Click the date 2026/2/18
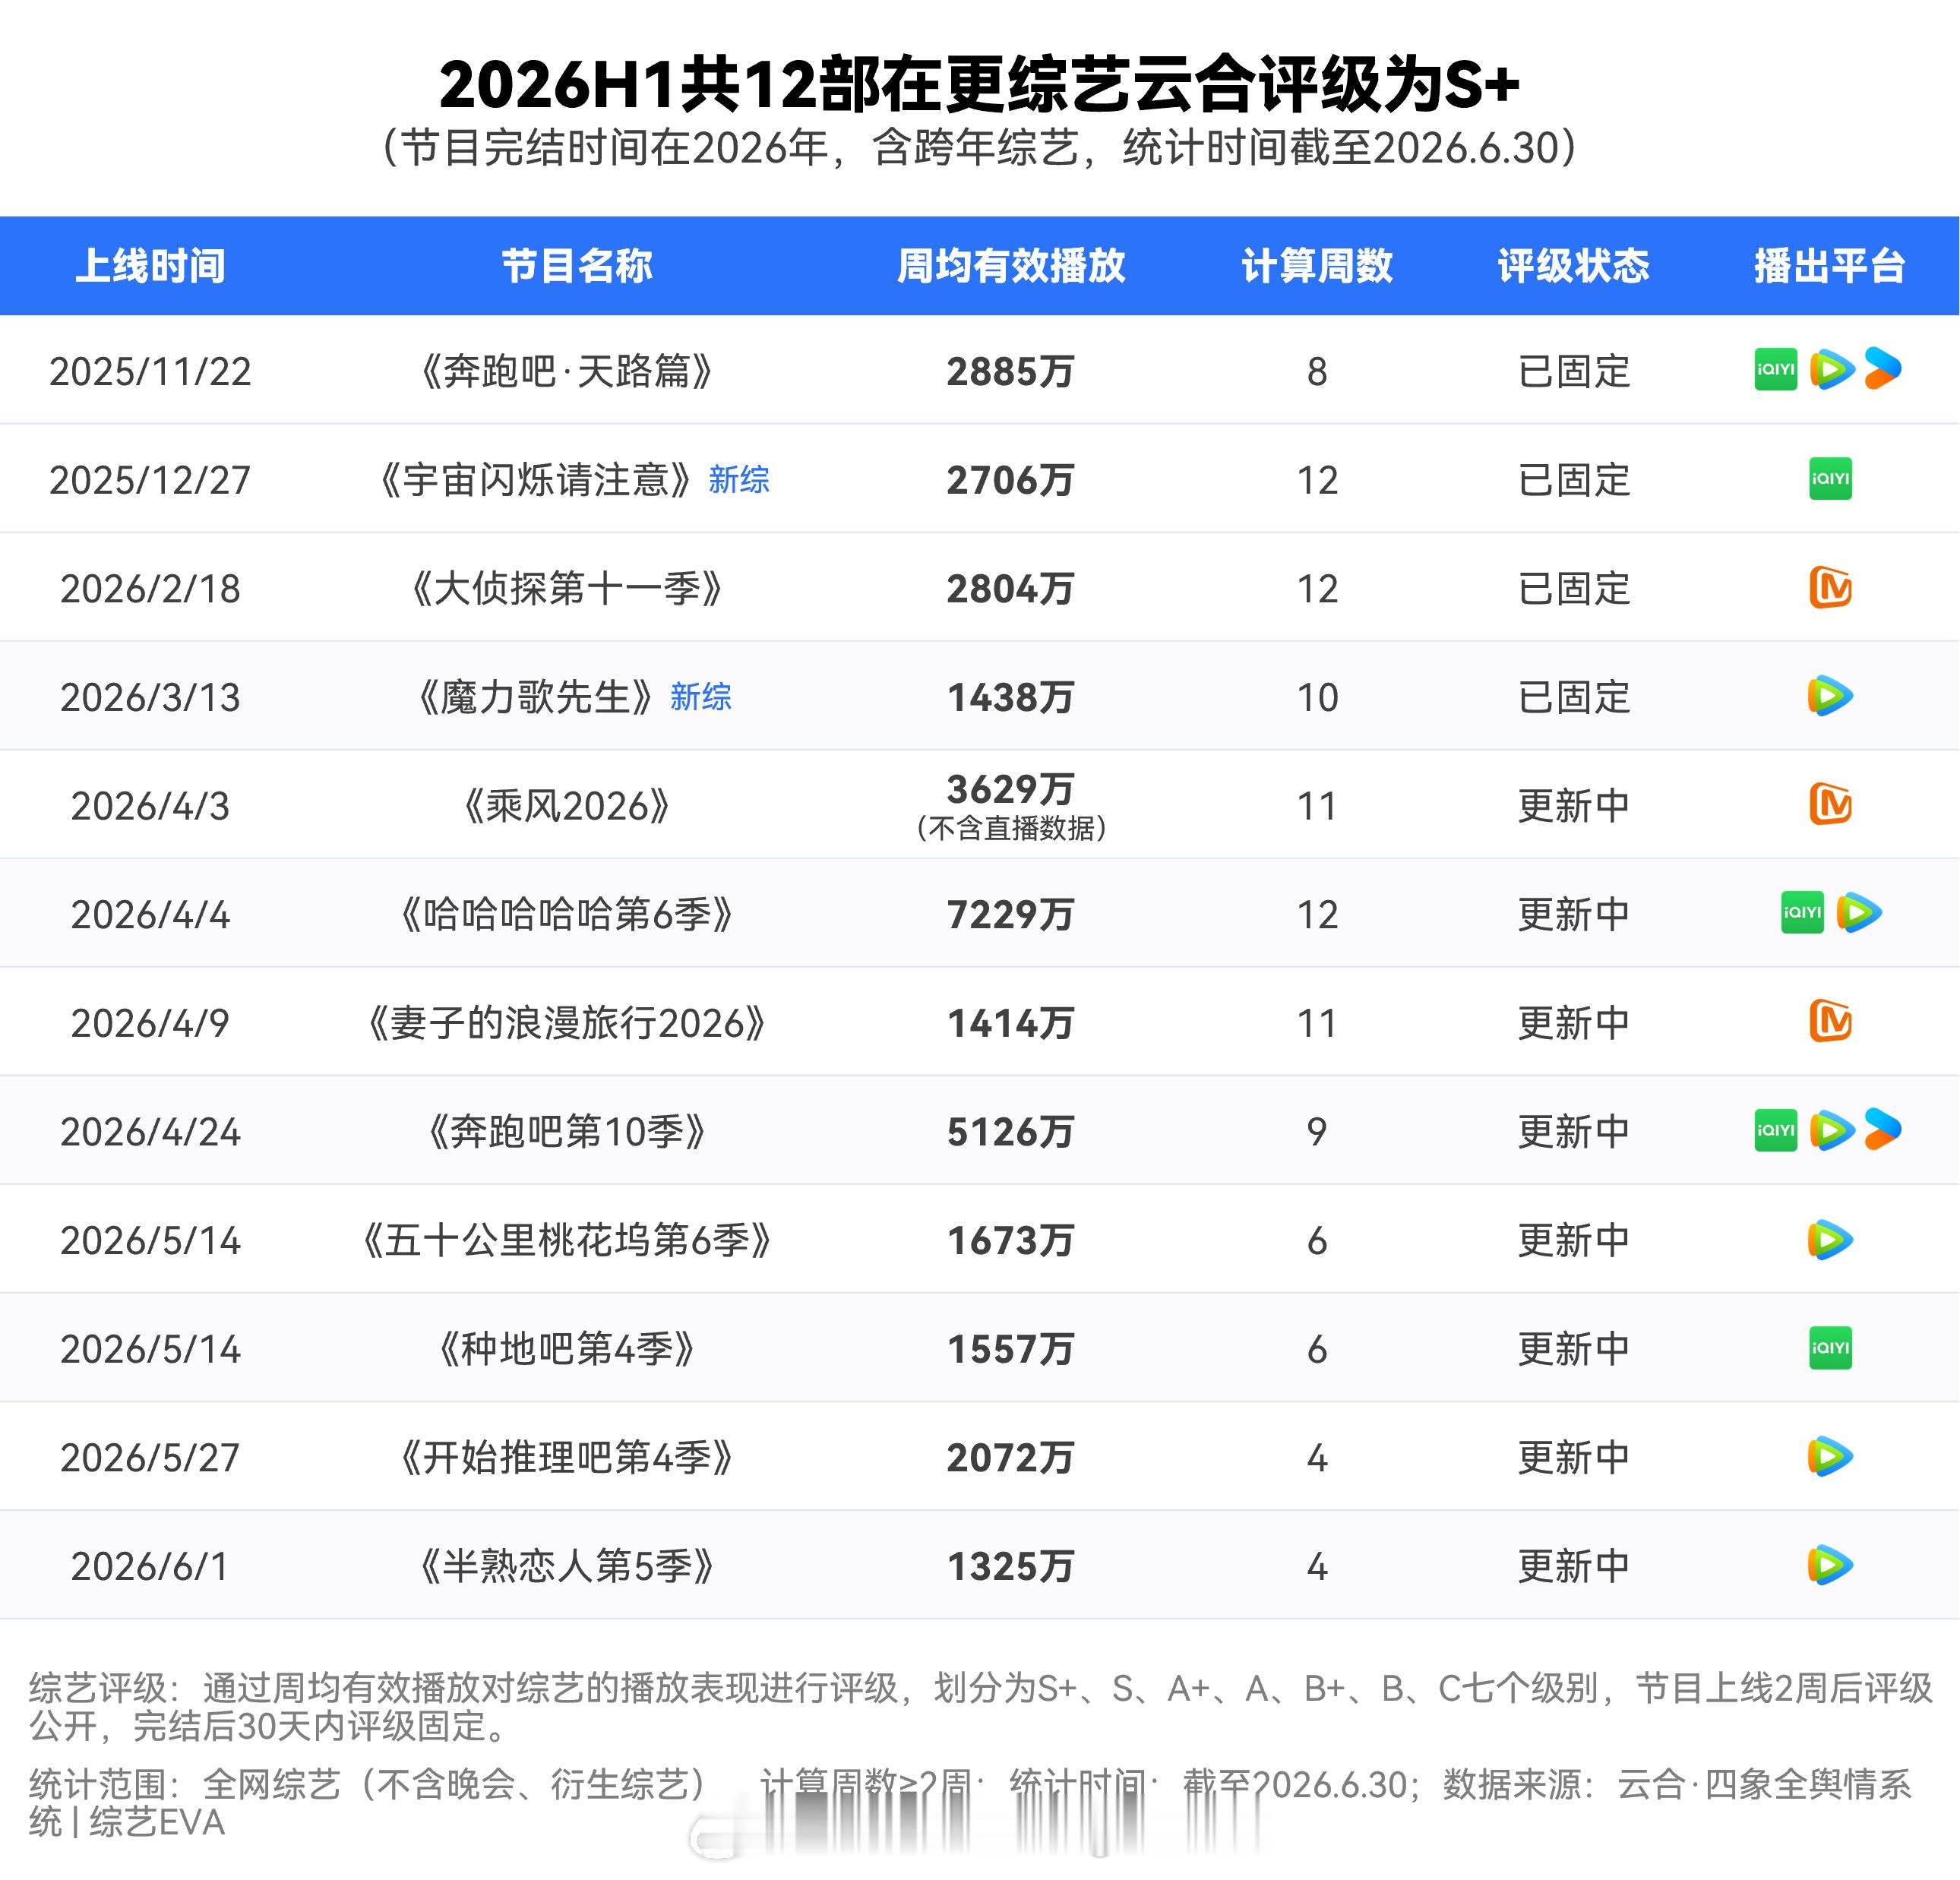 coord(151,589)
